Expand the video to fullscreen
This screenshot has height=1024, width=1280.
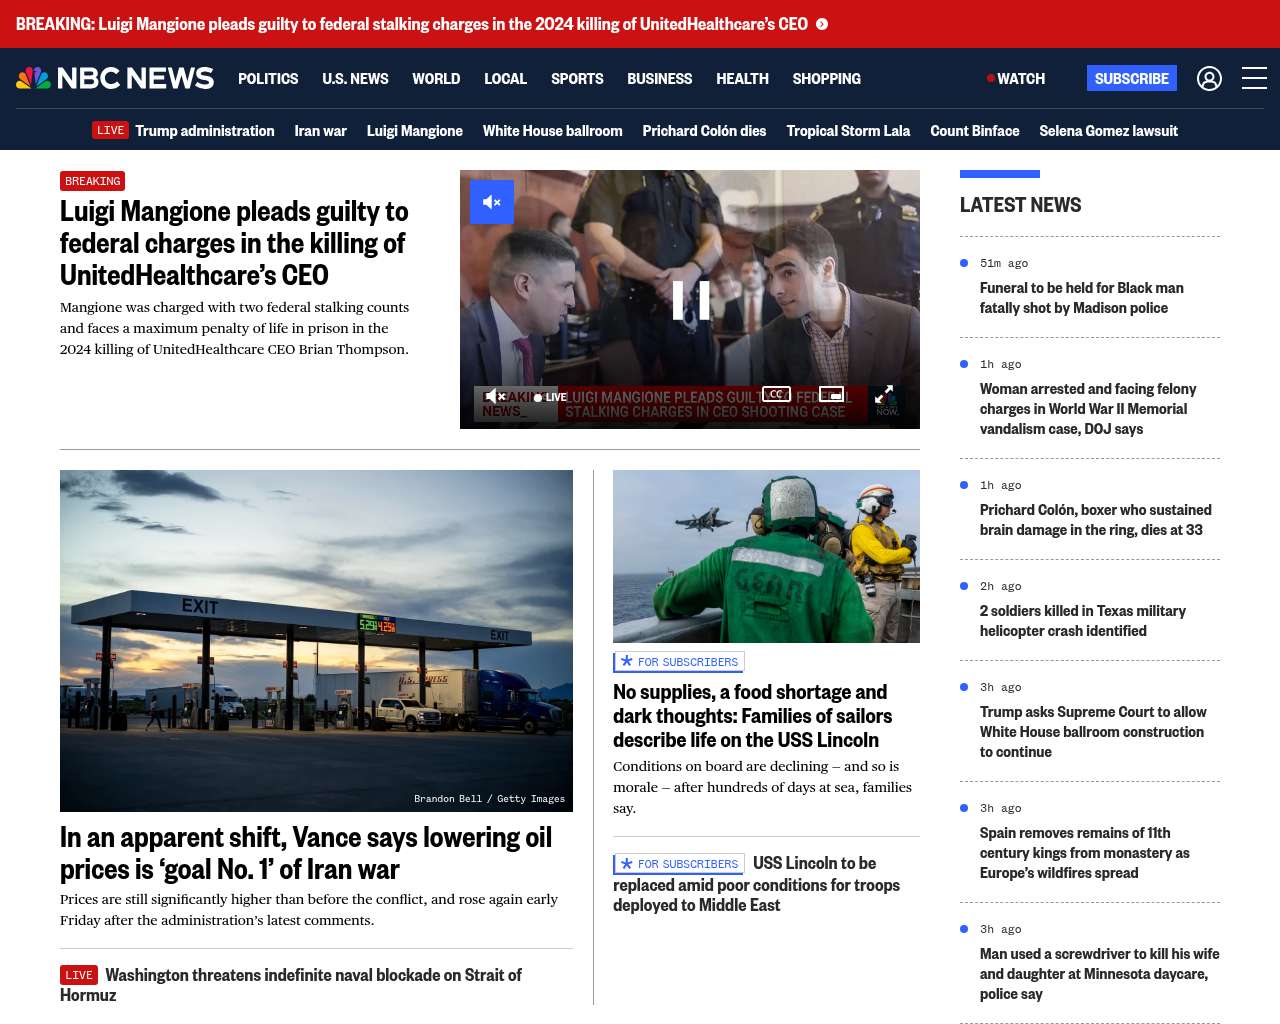(x=884, y=395)
